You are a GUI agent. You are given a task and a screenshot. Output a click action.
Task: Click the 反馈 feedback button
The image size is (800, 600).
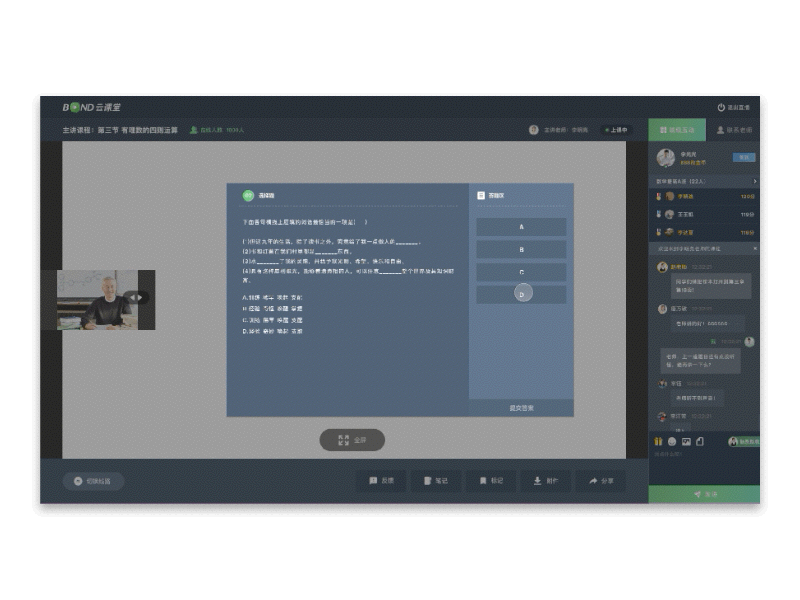381,481
